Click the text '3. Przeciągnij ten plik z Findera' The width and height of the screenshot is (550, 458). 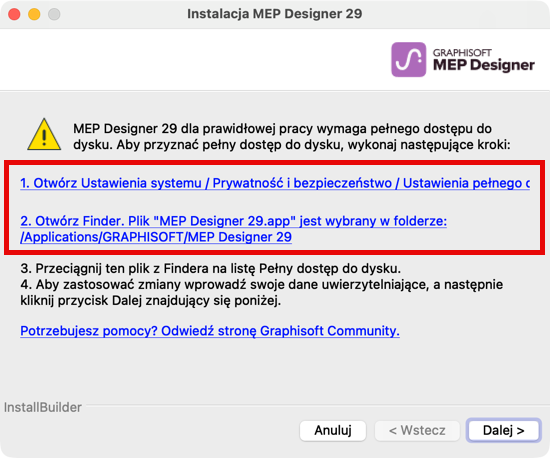[x=210, y=269]
